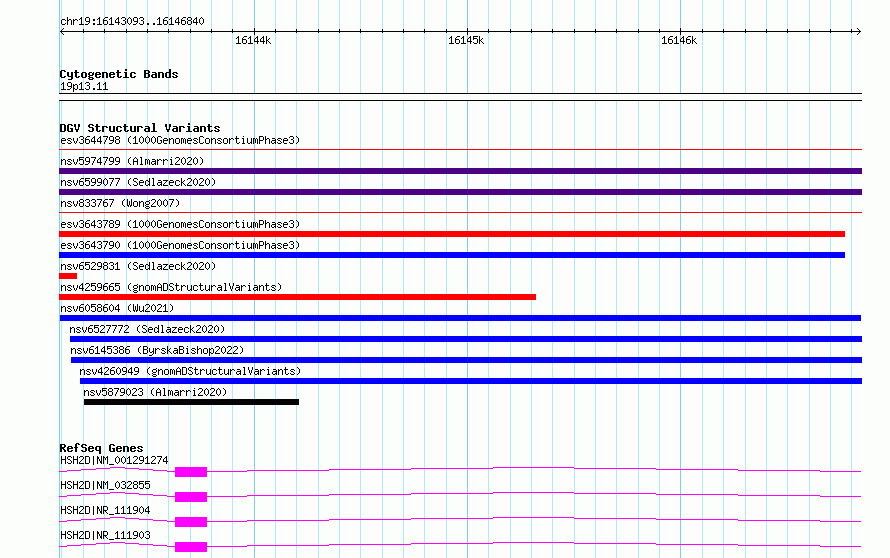The width and height of the screenshot is (890, 558).
Task: Select the esv3643789 red variant bar
Action: point(452,234)
